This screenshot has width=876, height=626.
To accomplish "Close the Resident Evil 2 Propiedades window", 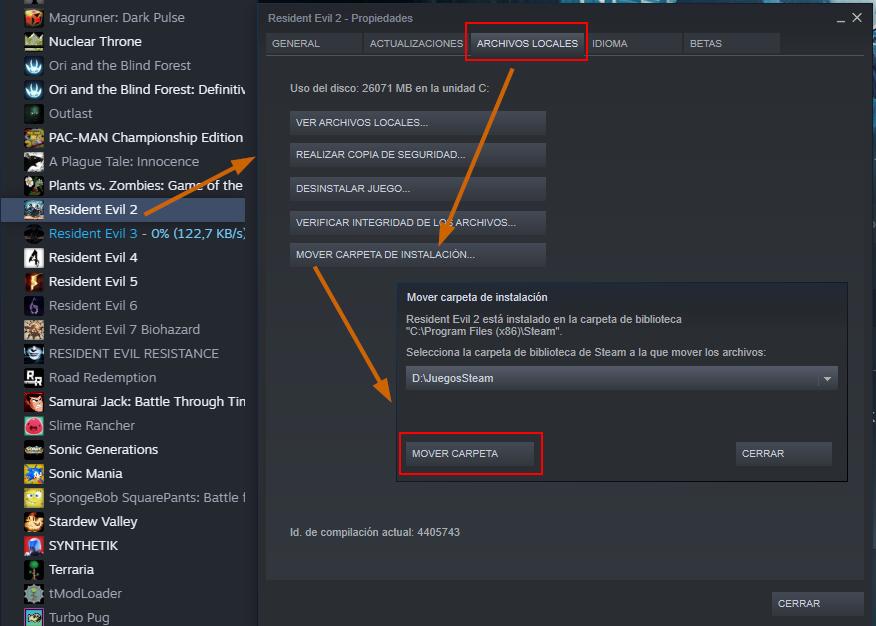I will [857, 18].
